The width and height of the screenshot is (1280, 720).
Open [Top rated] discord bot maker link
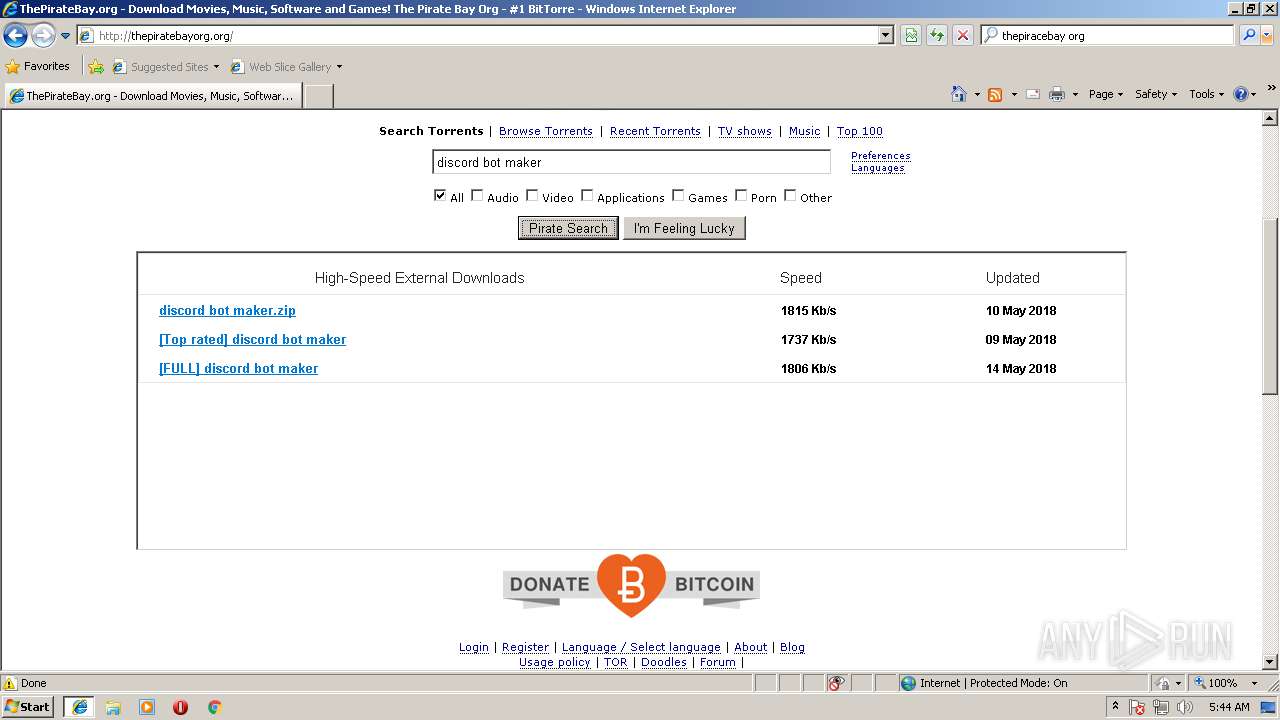click(252, 339)
